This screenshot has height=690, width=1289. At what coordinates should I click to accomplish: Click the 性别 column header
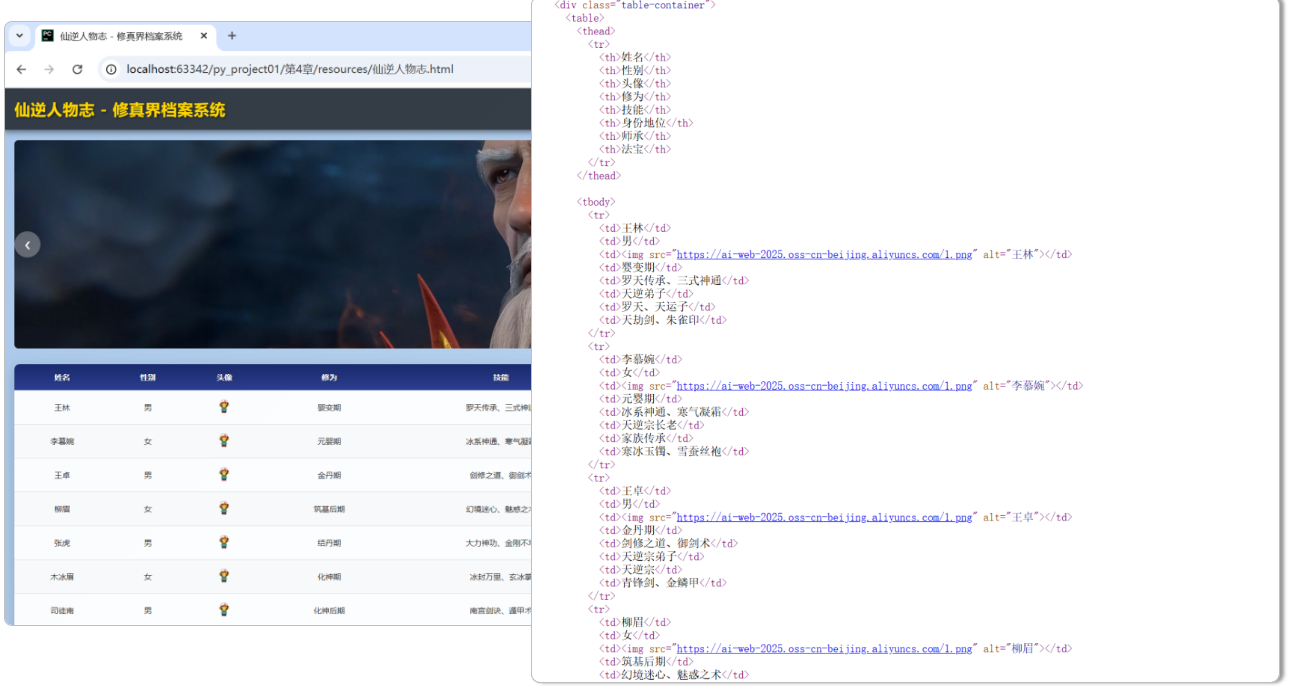click(148, 378)
